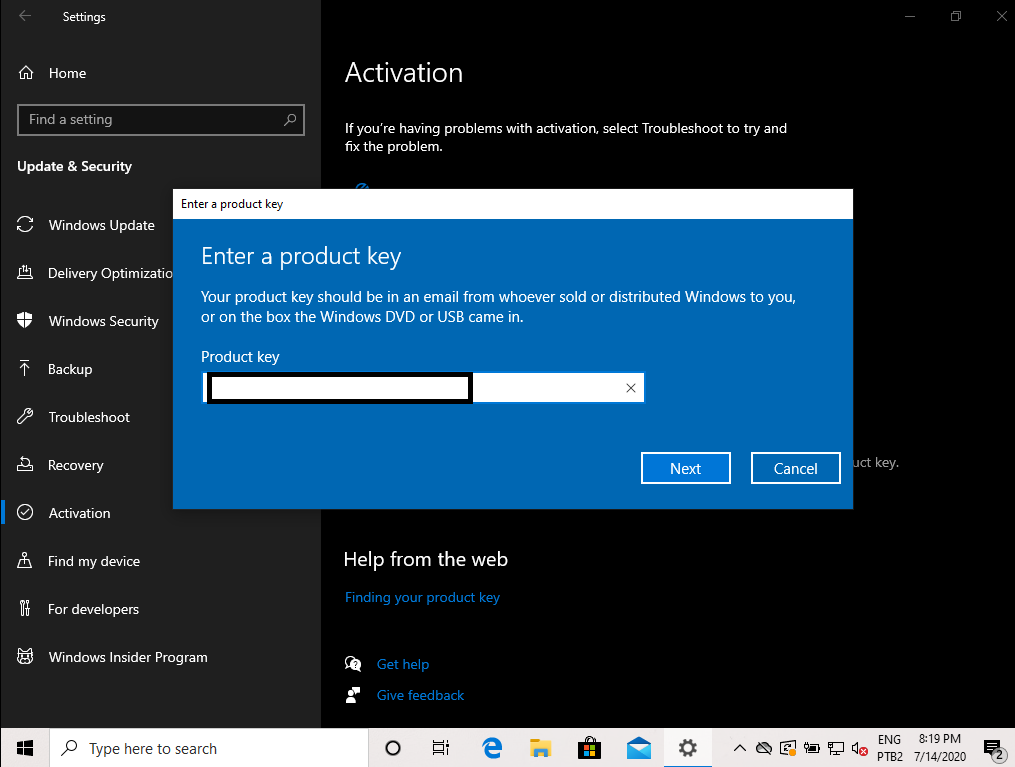Image resolution: width=1015 pixels, height=767 pixels.
Task: Launch Microsoft Edge from taskbar
Action: pyautogui.click(x=493, y=748)
